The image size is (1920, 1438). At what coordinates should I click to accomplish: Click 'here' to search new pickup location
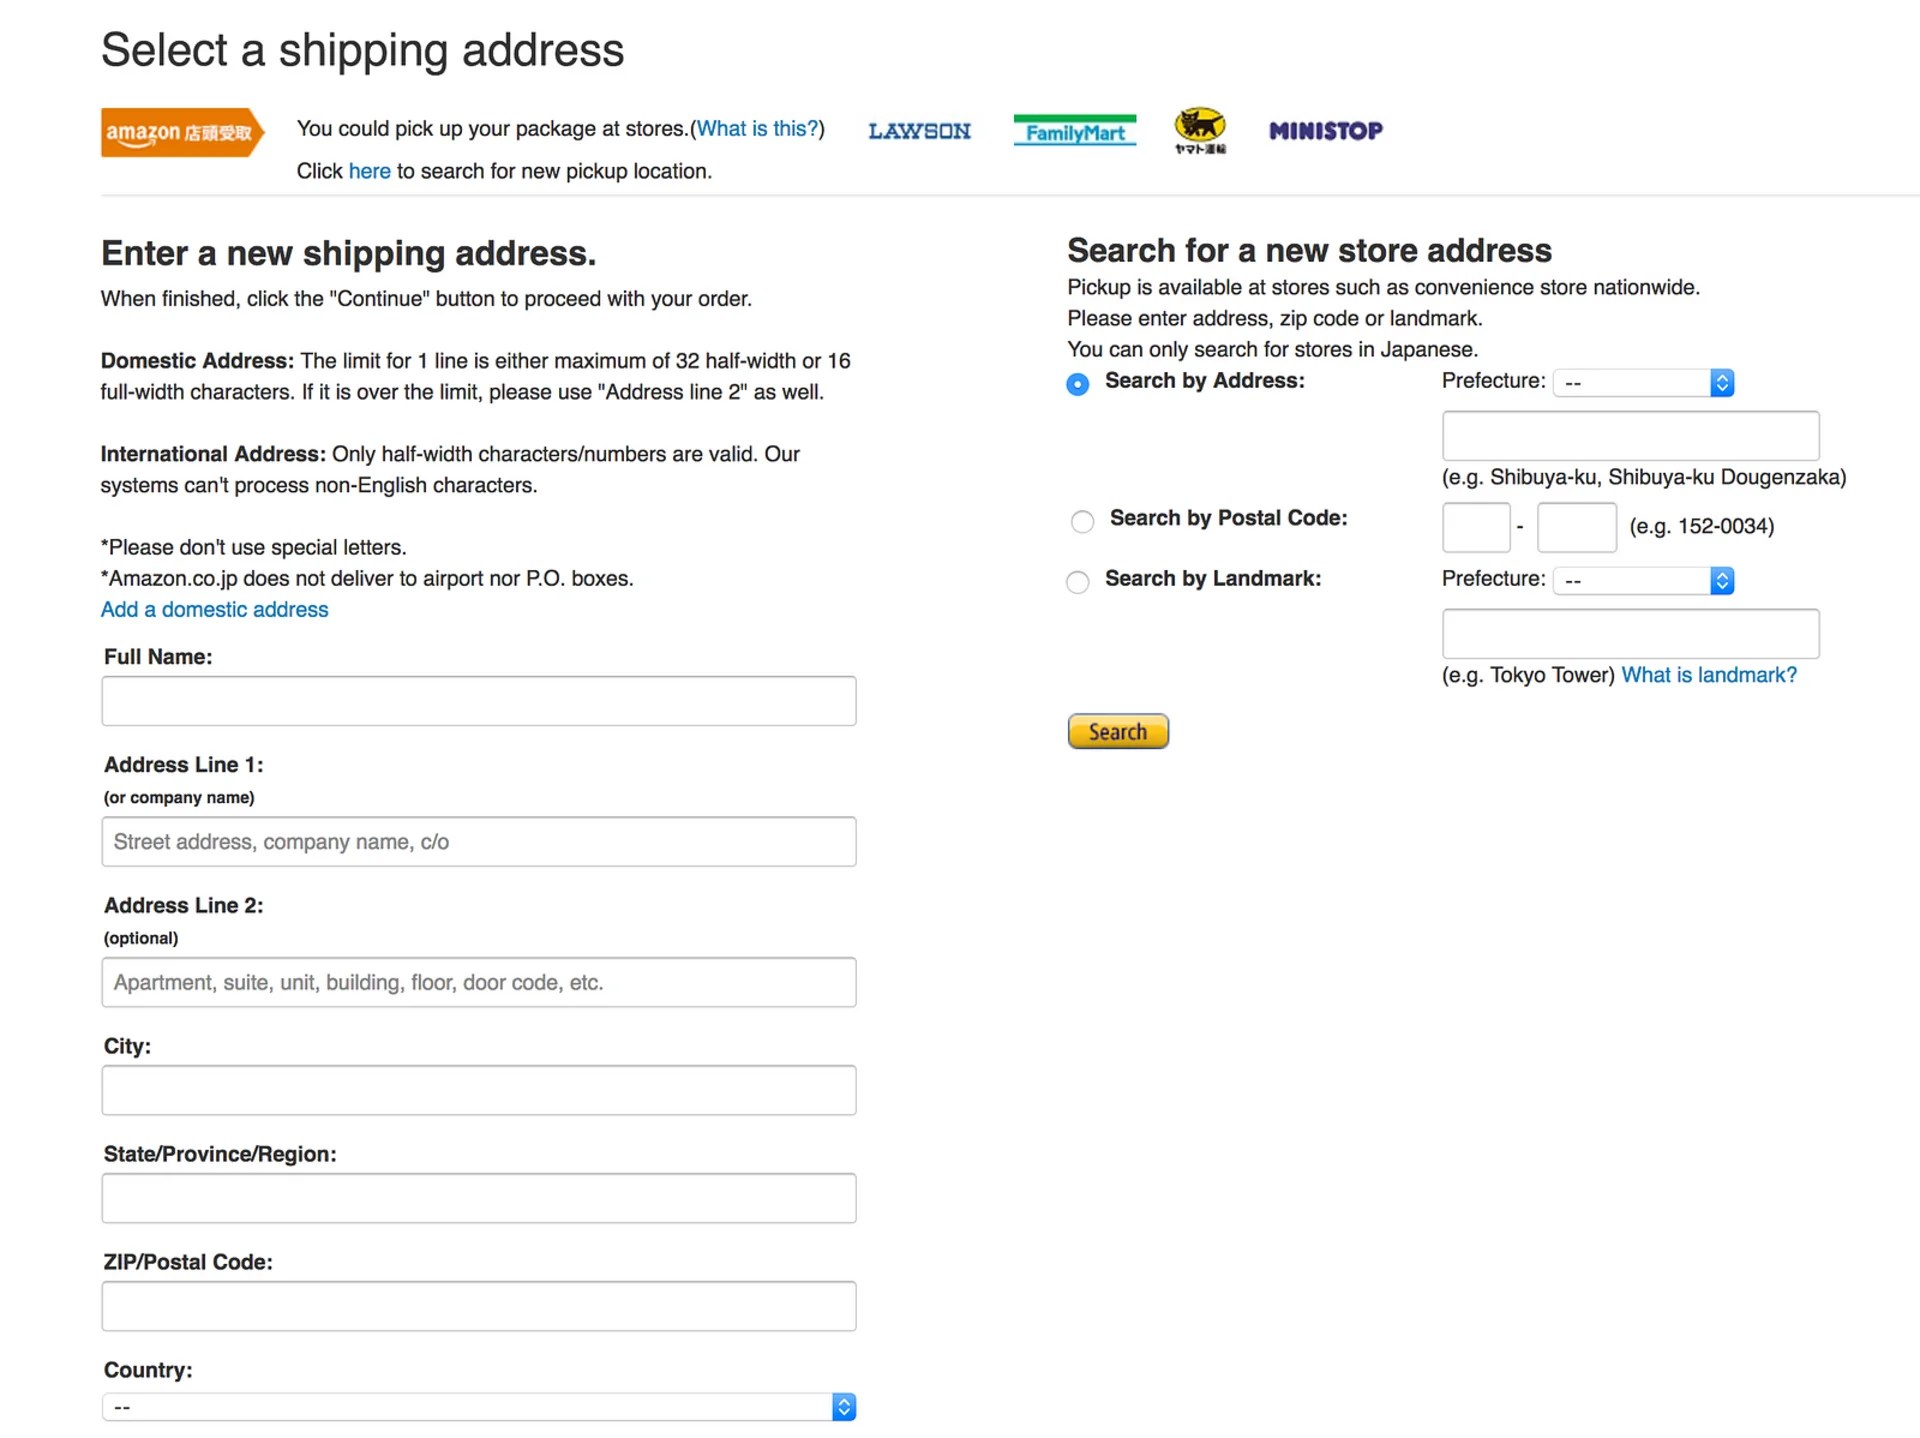click(369, 171)
